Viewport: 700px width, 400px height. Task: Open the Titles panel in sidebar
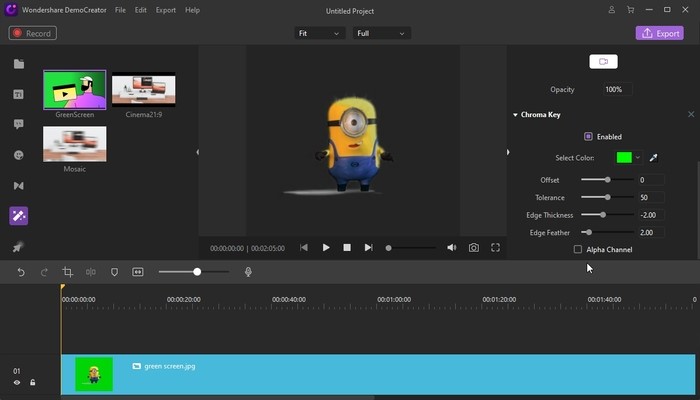[19, 94]
